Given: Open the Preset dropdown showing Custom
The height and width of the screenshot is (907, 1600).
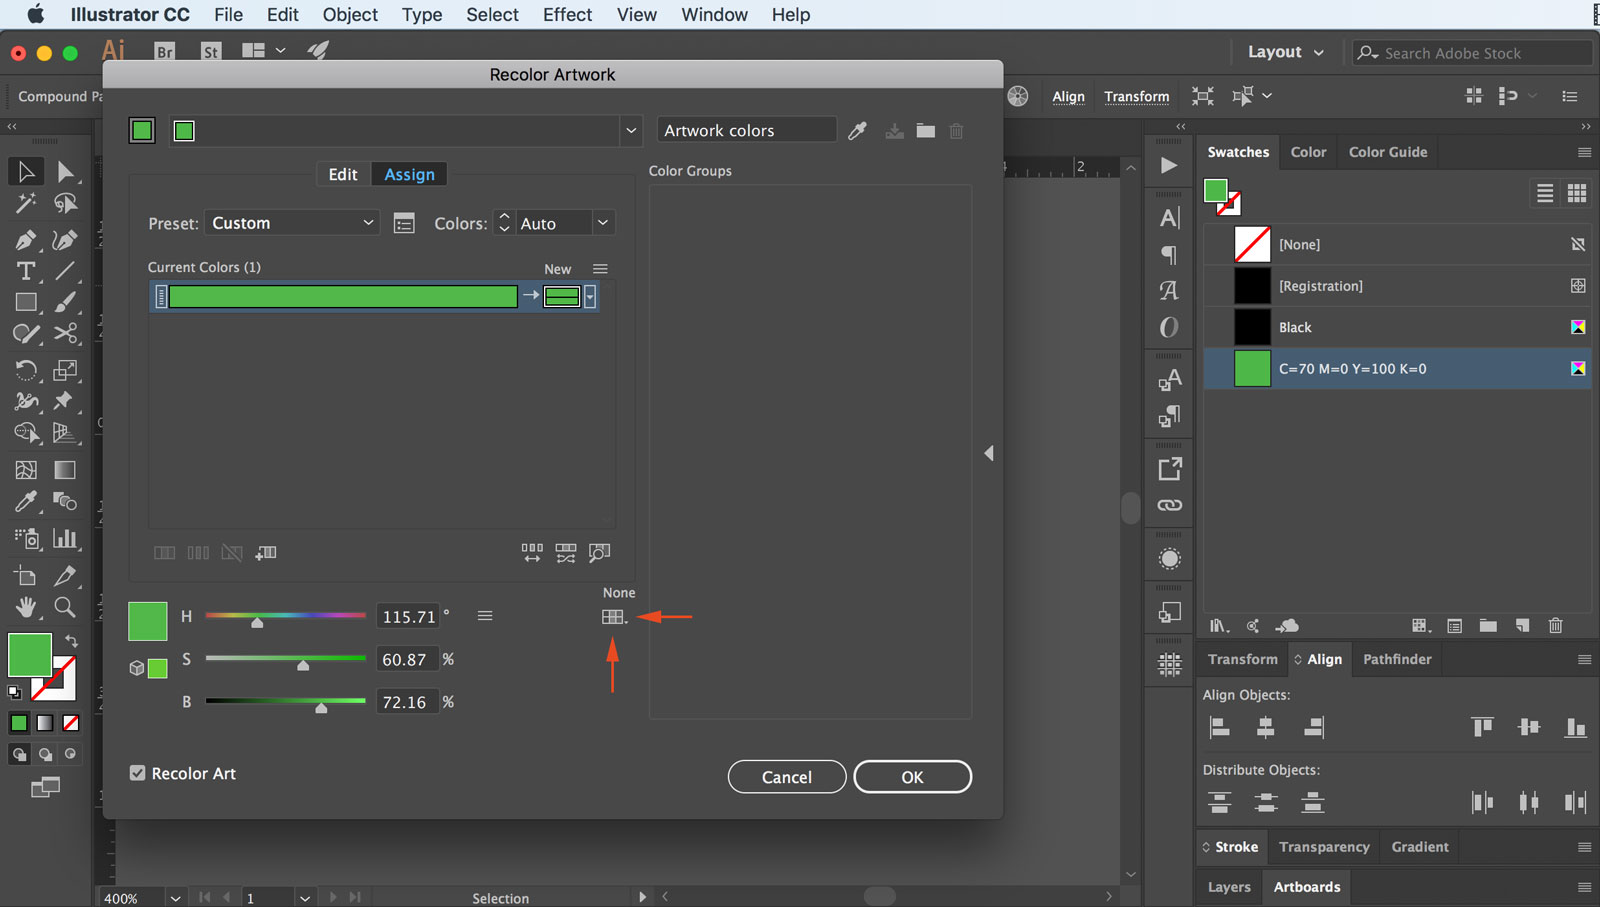Looking at the screenshot, I should click(291, 222).
